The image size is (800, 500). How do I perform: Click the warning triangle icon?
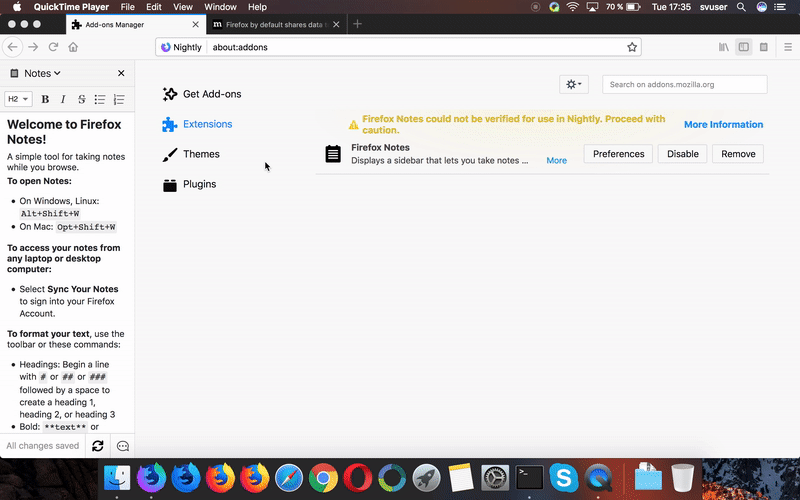point(354,124)
